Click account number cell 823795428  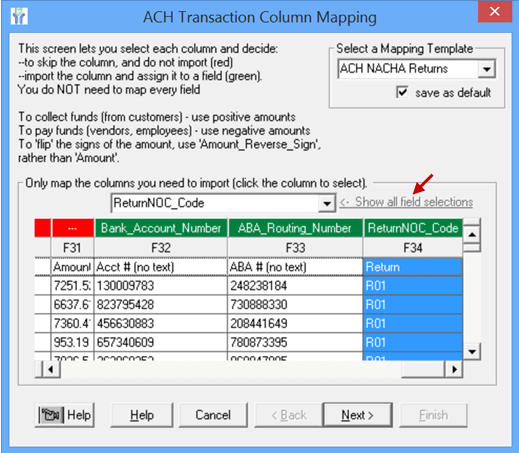(x=161, y=305)
